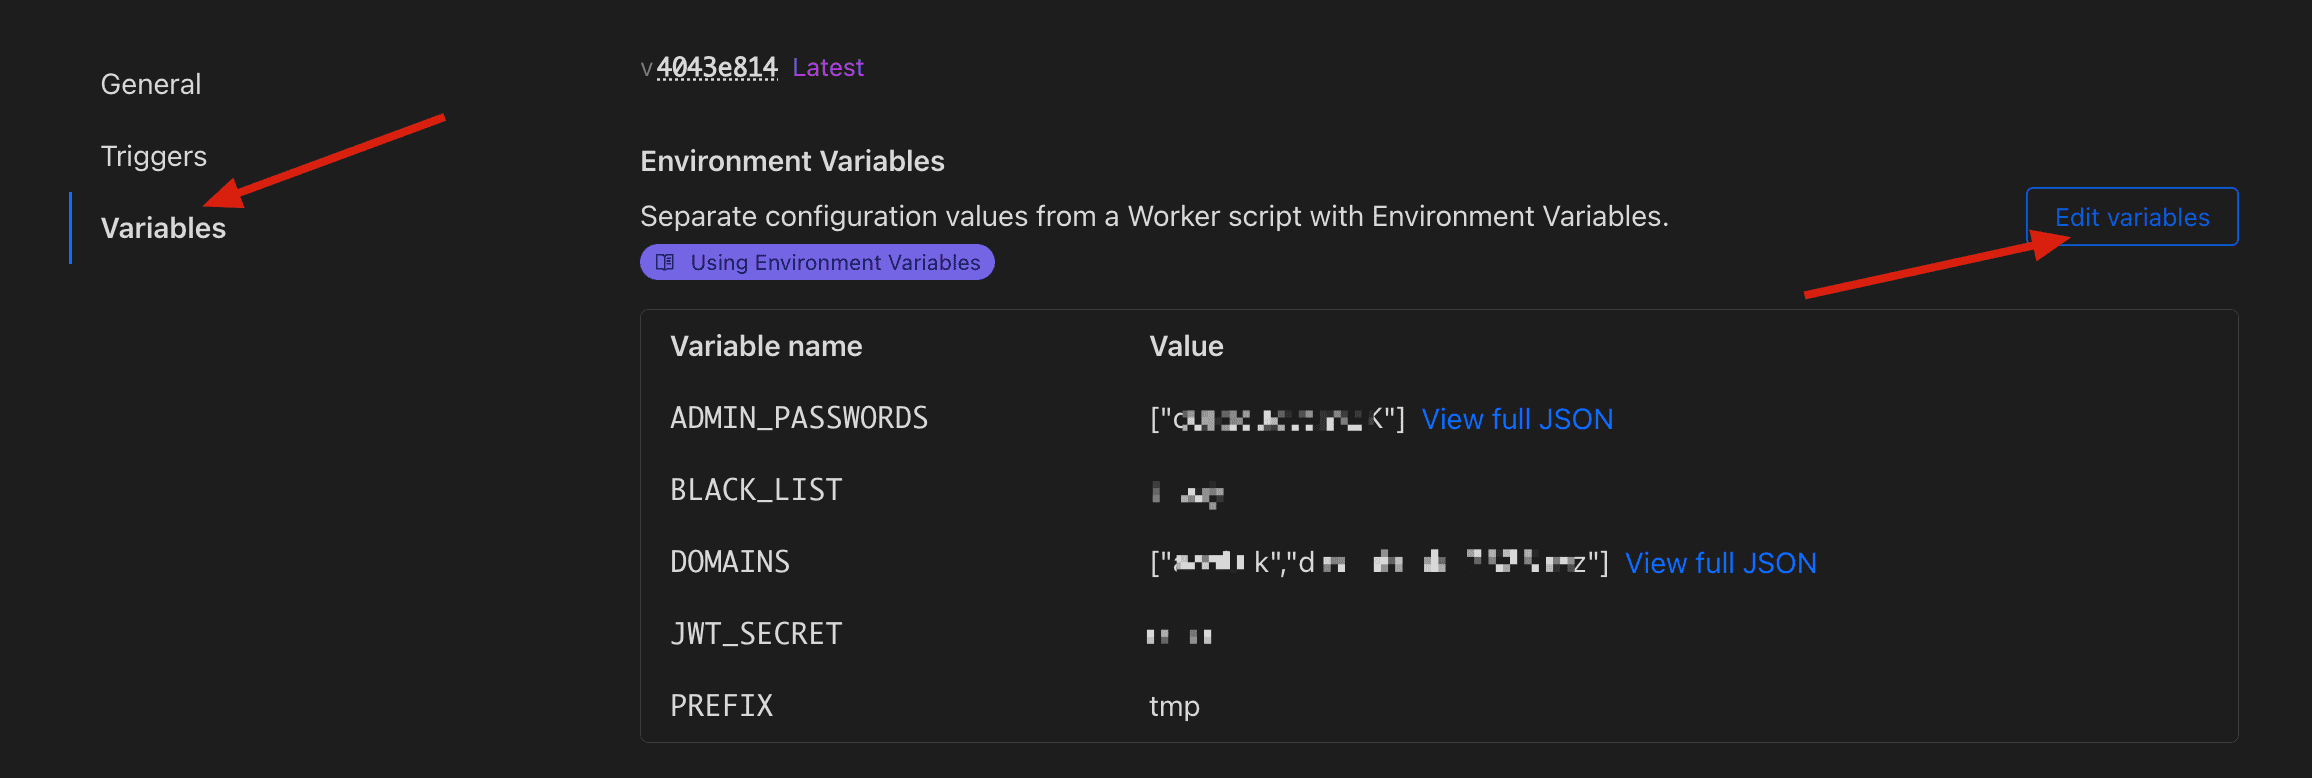Click the chevron before the version number
Screen dimensions: 2312x778
pyautogui.click(x=646, y=70)
